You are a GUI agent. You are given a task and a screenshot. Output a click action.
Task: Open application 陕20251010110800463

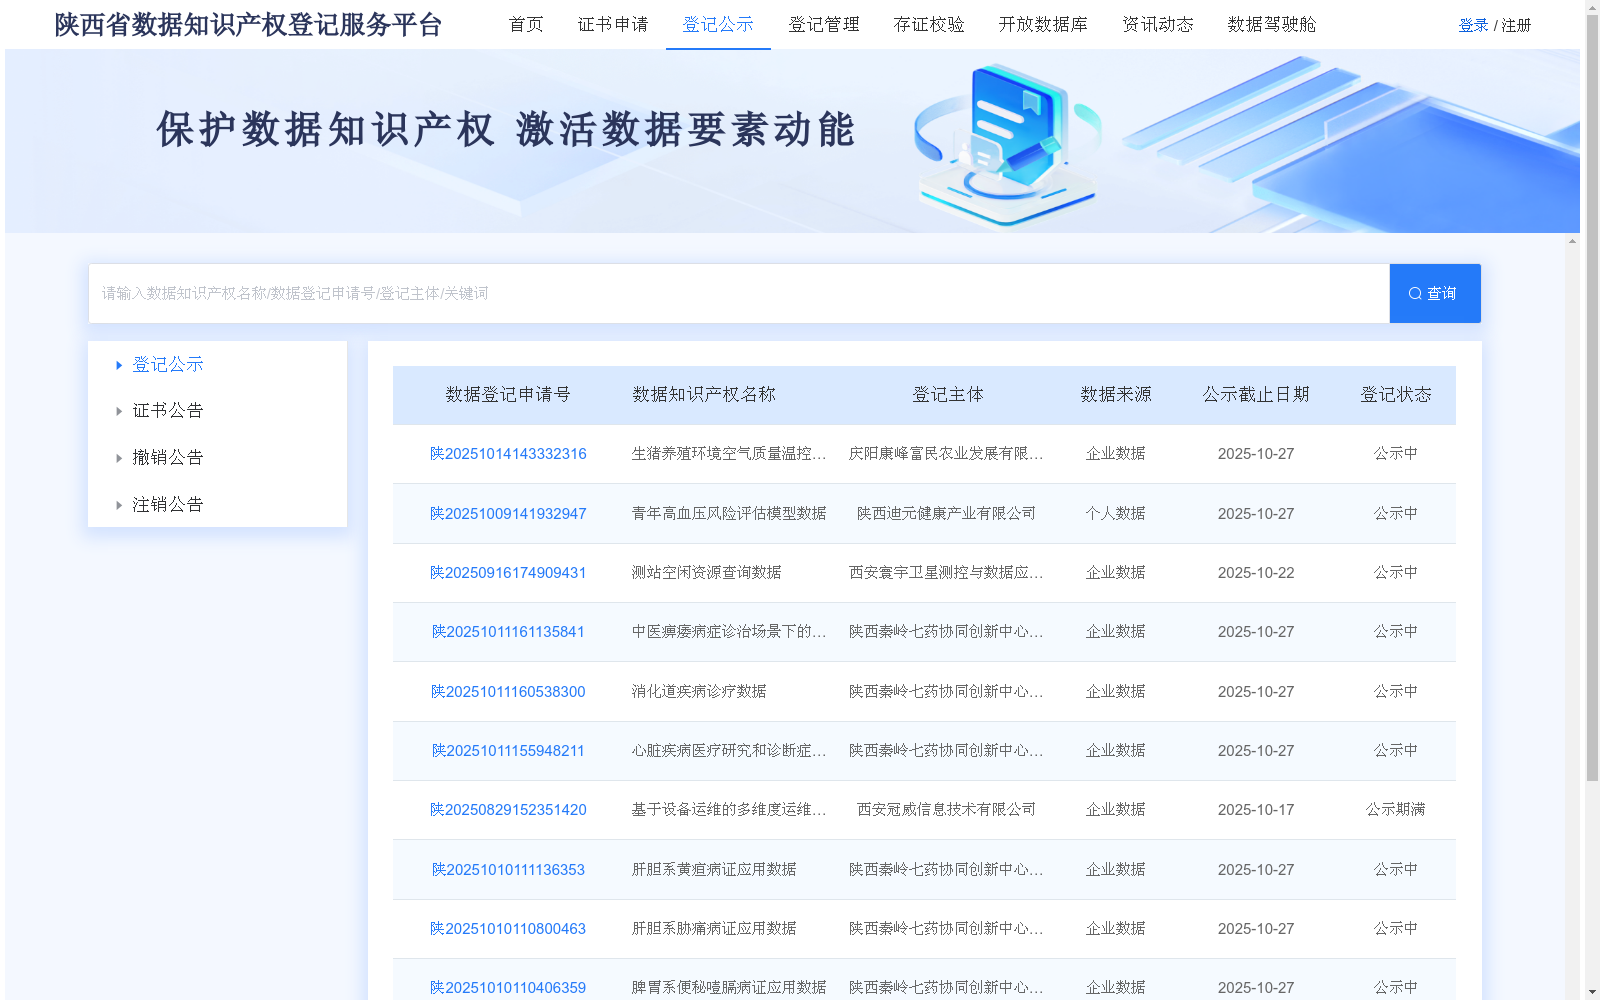coord(508,929)
